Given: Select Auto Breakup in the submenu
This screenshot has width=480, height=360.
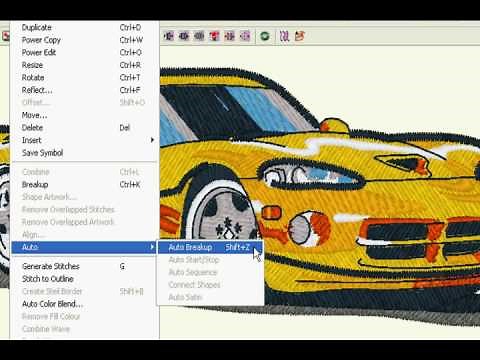Looking at the screenshot, I should pos(210,247).
